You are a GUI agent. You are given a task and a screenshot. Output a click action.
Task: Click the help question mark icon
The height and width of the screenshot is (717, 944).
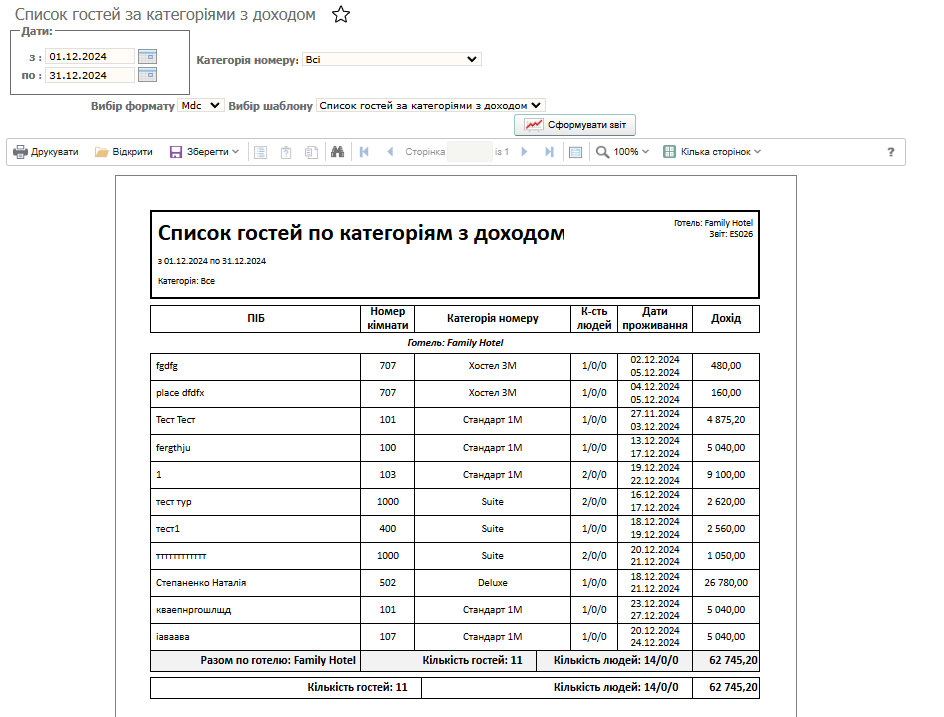tap(891, 152)
